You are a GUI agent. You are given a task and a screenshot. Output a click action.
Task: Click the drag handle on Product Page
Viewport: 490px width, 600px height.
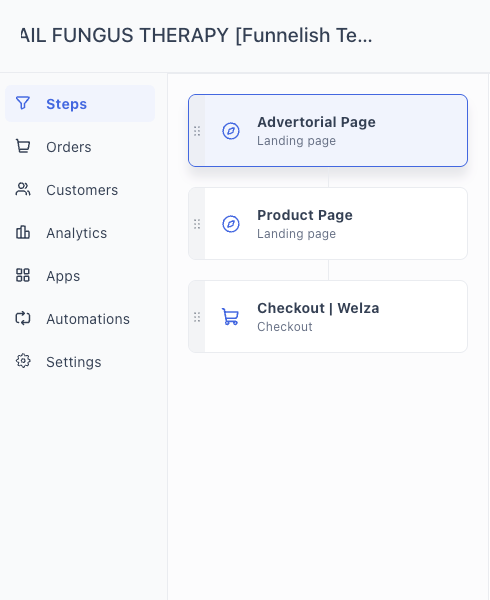[197, 224]
